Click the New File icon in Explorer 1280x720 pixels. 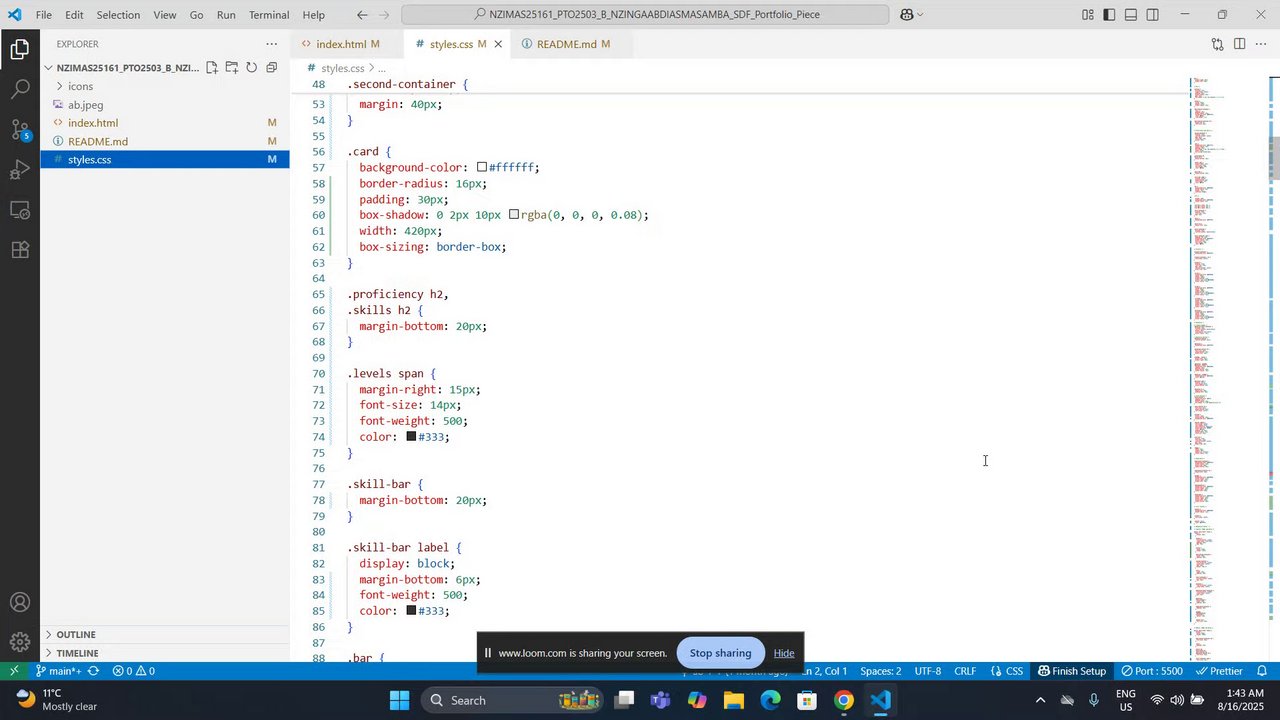pyautogui.click(x=212, y=68)
